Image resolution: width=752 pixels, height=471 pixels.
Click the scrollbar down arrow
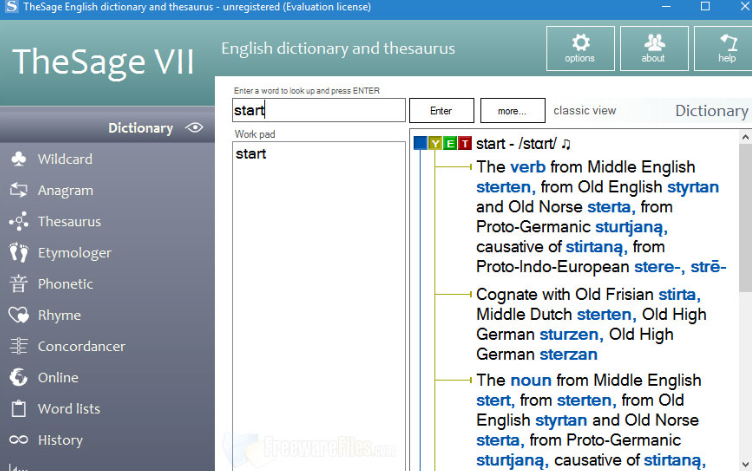click(x=745, y=464)
